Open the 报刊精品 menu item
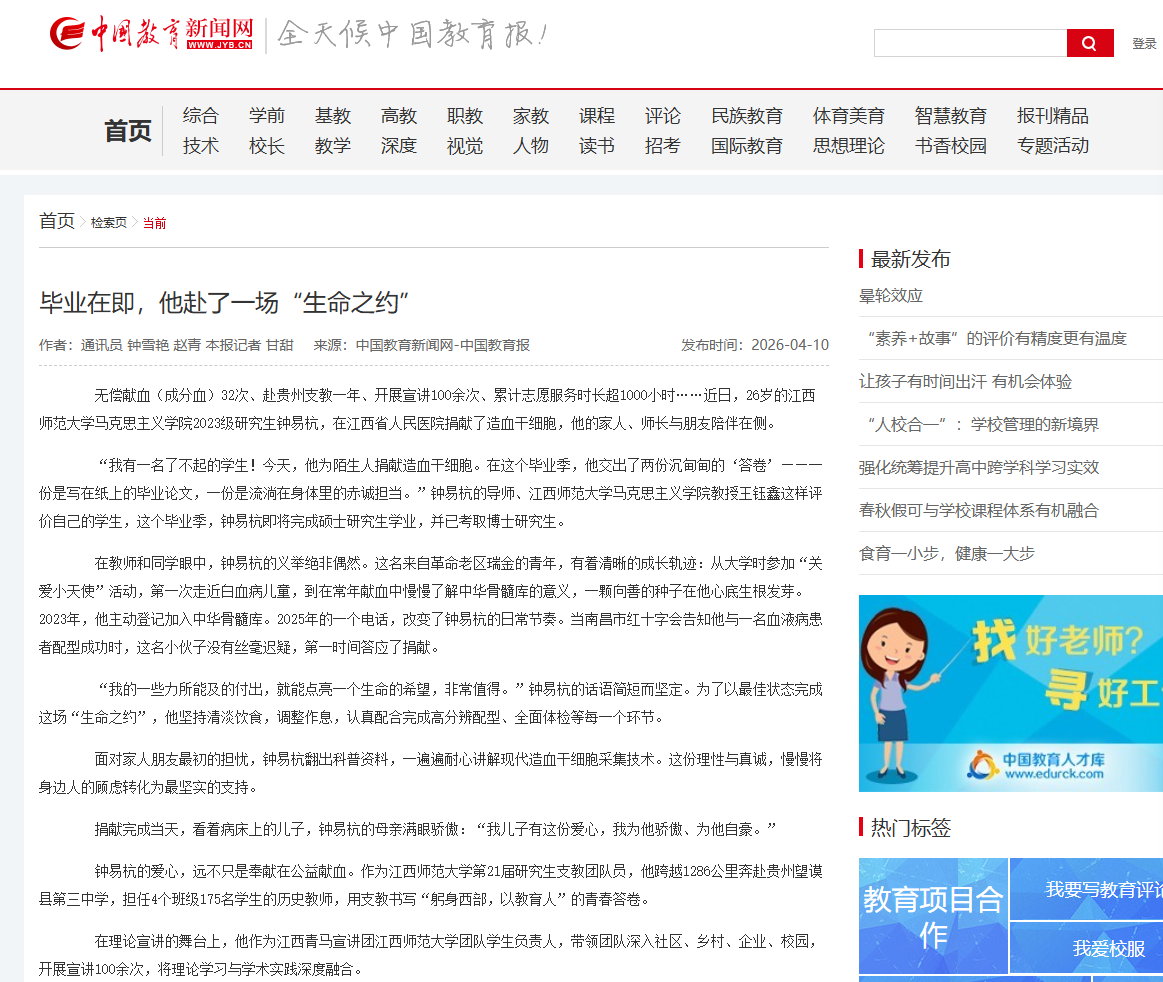Viewport: 1163px width, 982px height. 1052,116
